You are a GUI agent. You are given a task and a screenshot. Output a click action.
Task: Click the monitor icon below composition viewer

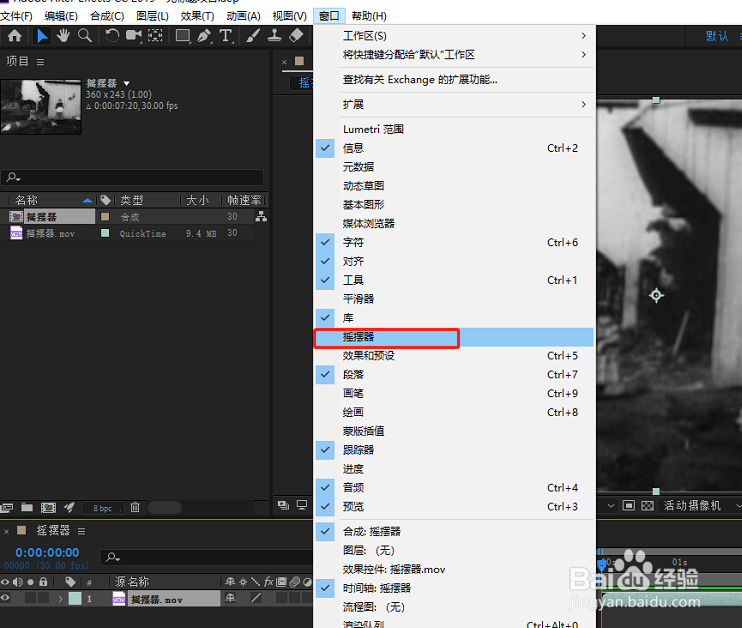(x=302, y=505)
